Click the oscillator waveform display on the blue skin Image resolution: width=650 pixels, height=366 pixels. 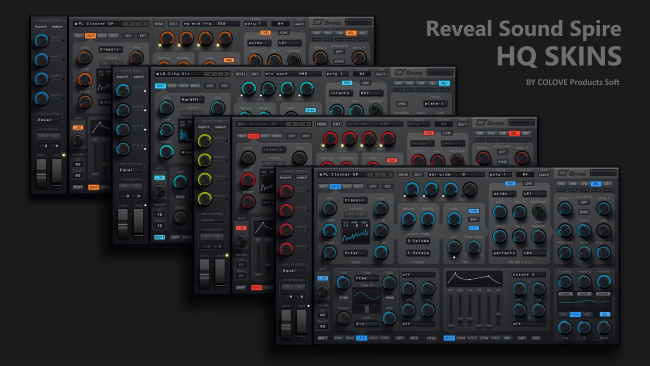click(x=355, y=231)
